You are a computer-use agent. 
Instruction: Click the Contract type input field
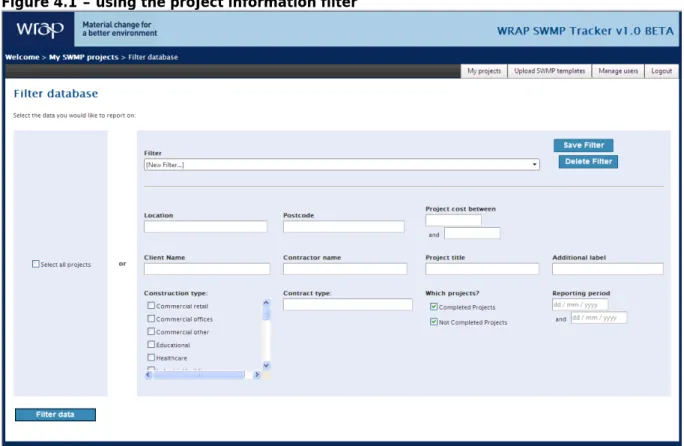pyautogui.click(x=347, y=304)
